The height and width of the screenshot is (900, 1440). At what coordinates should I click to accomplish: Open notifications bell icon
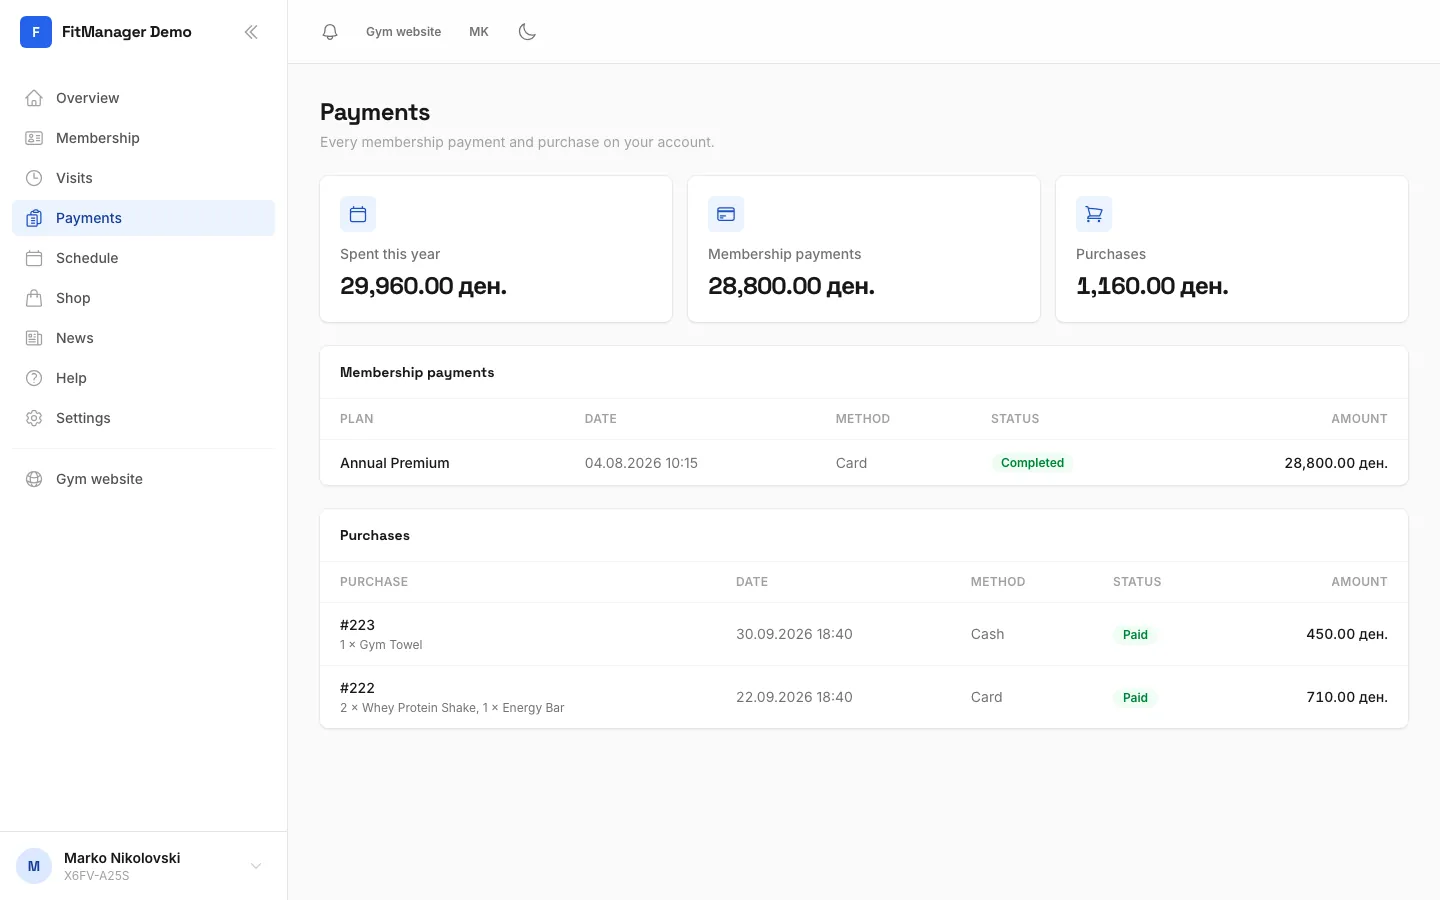point(330,32)
